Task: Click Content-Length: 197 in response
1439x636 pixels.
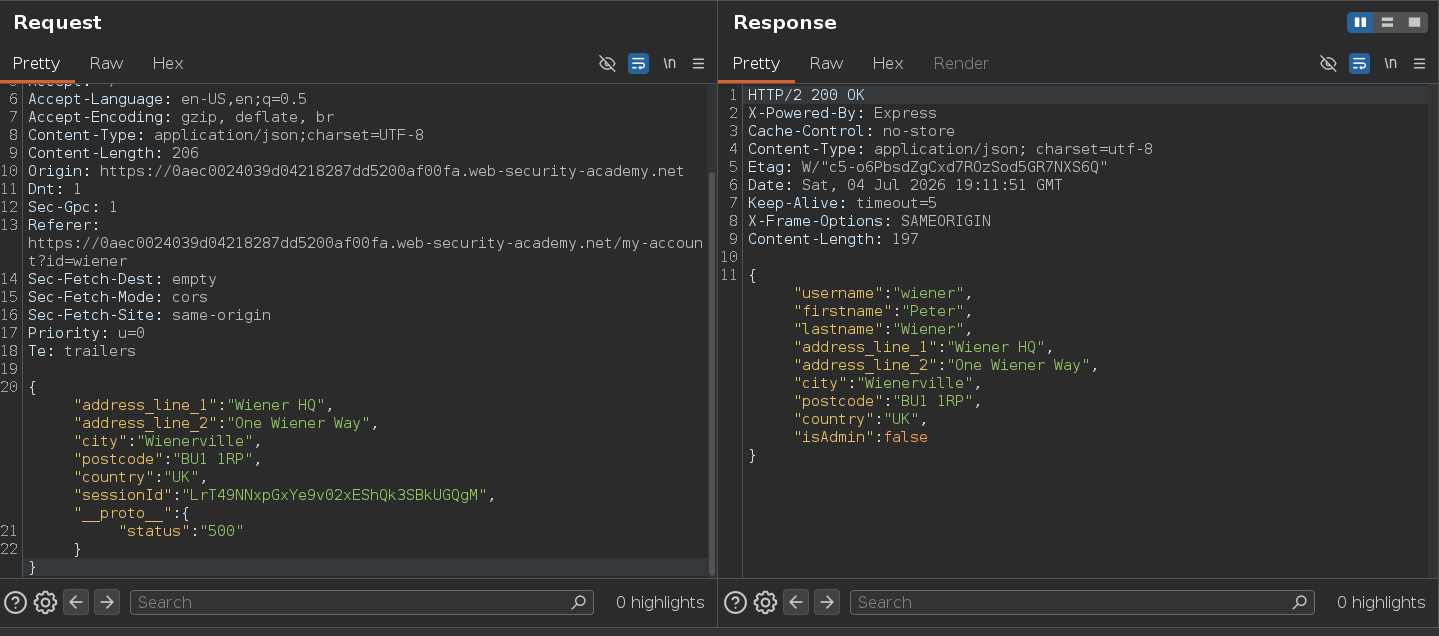Action: click(833, 239)
